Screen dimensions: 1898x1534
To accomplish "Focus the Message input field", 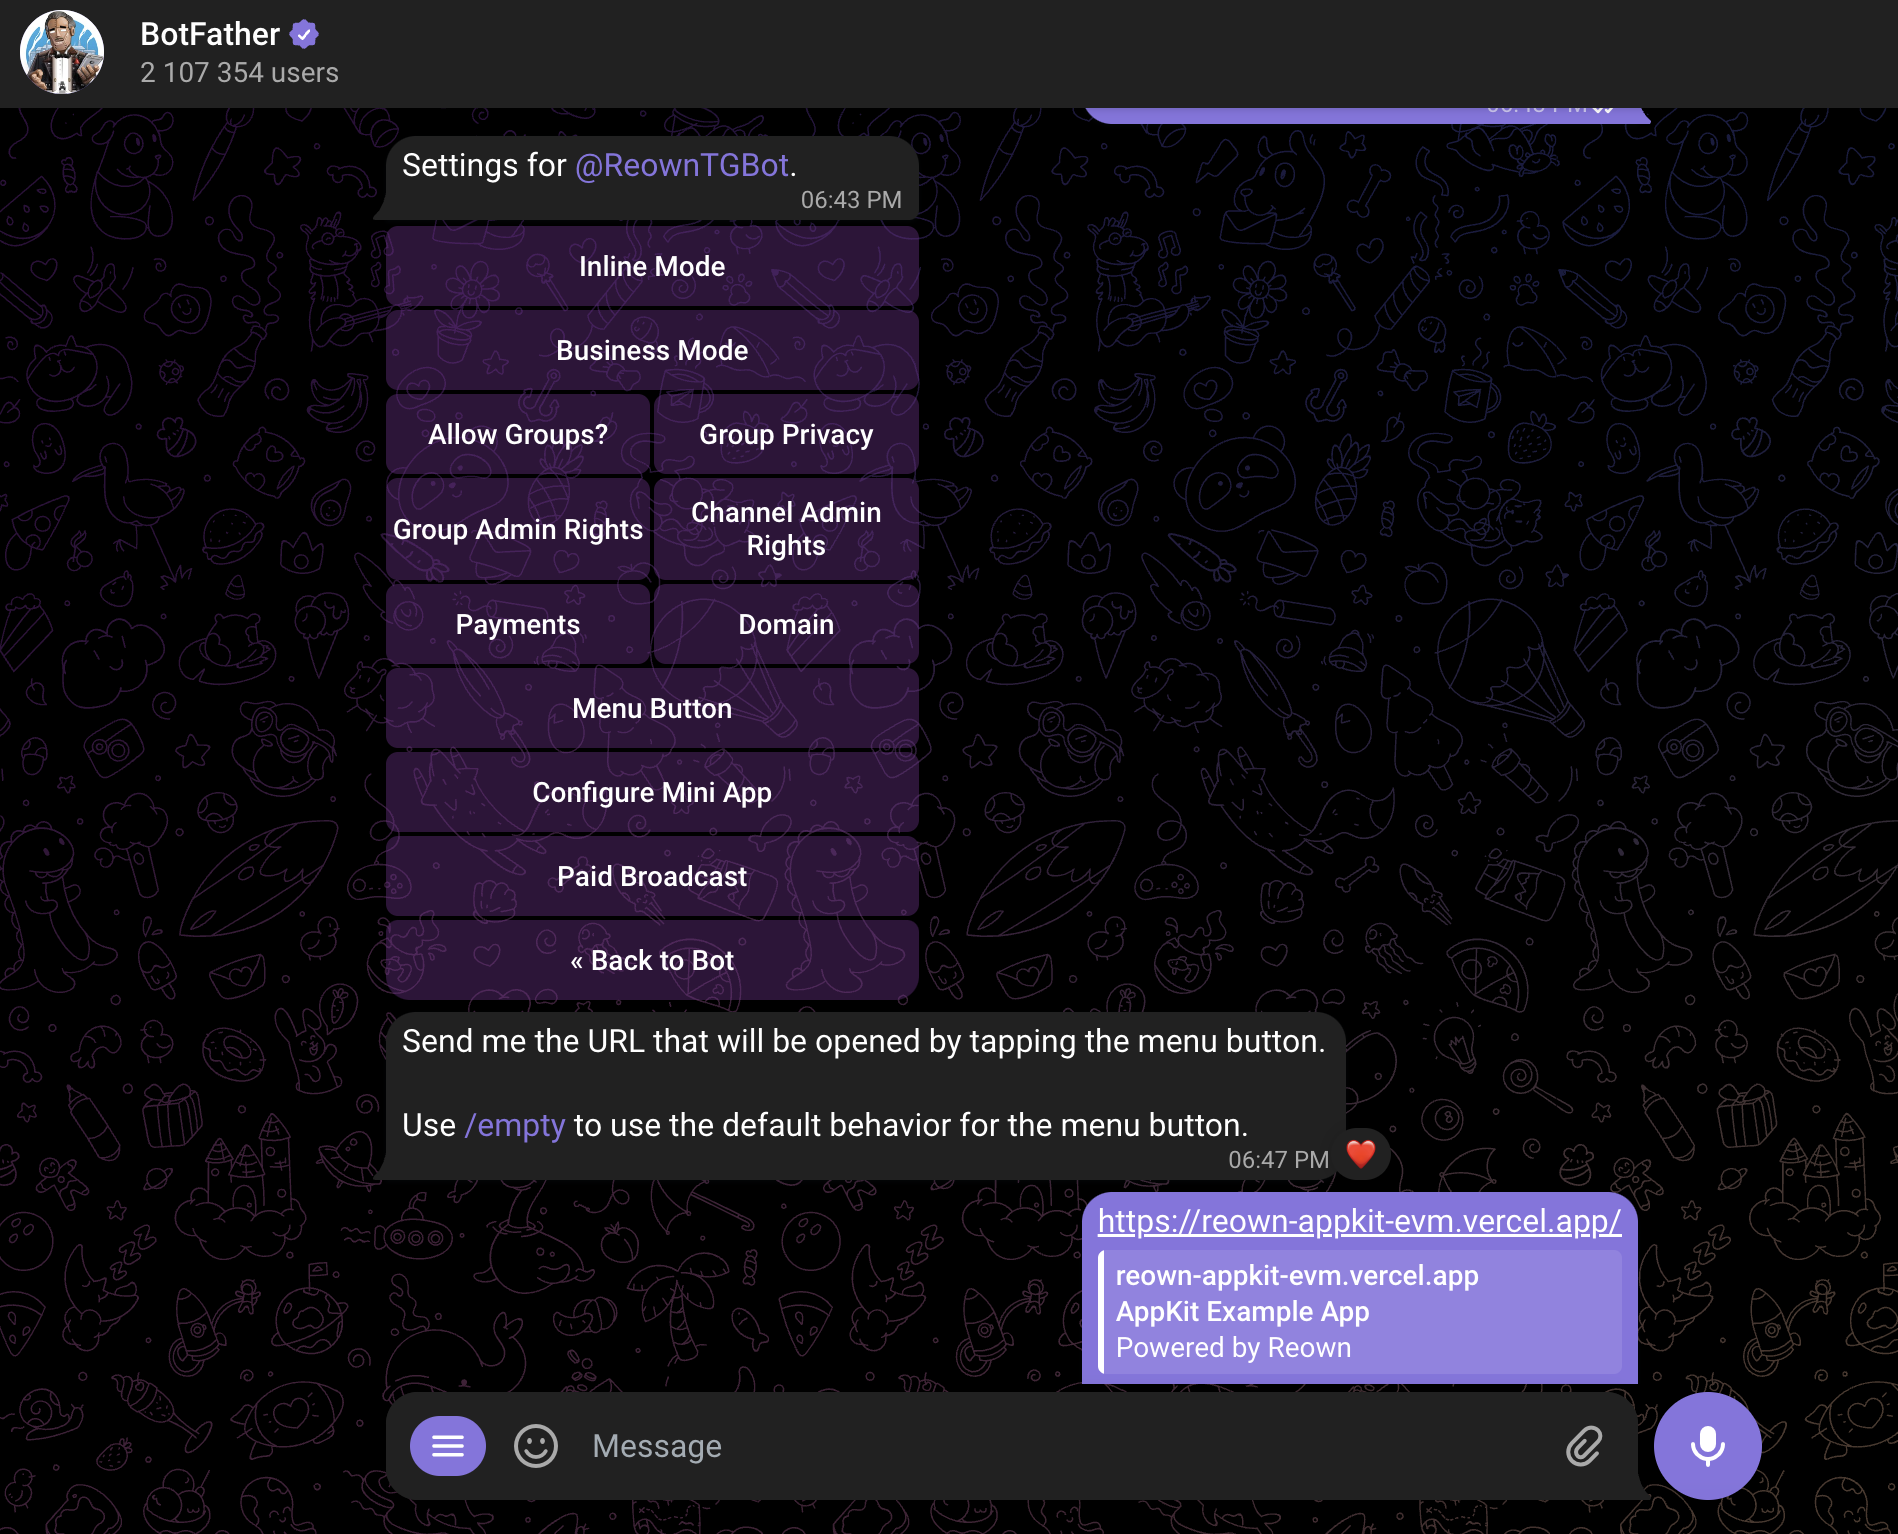I will pos(1065,1446).
